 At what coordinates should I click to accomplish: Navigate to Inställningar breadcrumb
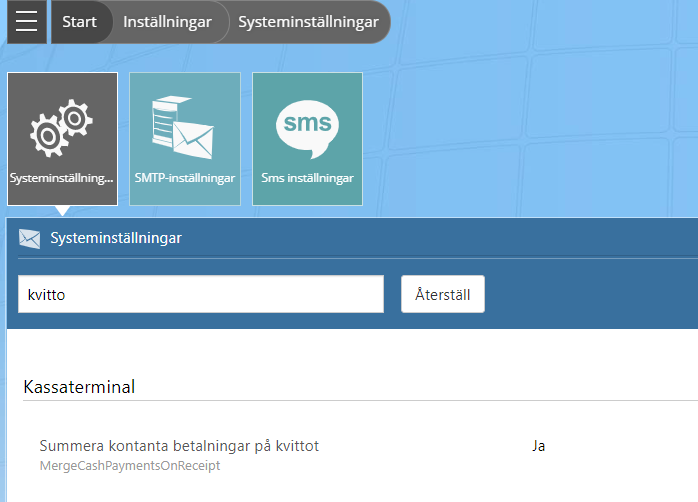(167, 22)
